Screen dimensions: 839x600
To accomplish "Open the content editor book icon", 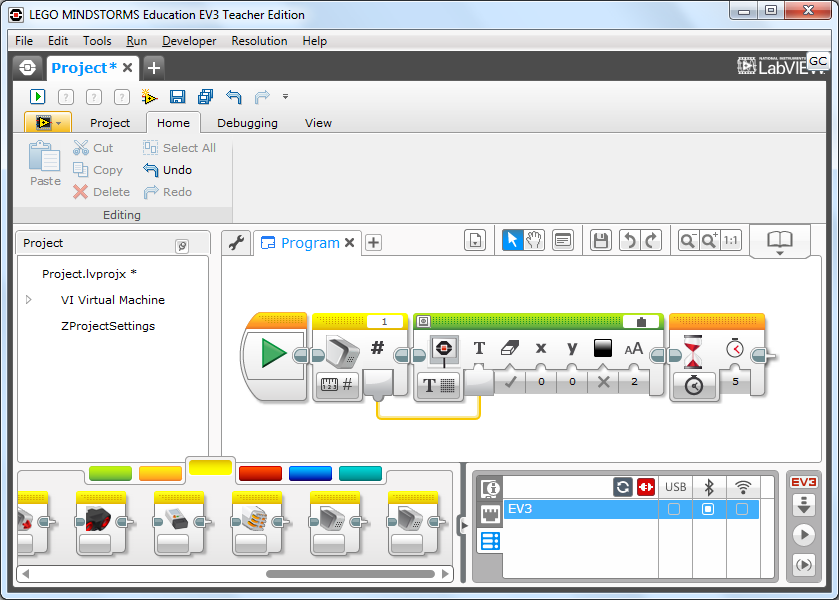I will tap(780, 241).
